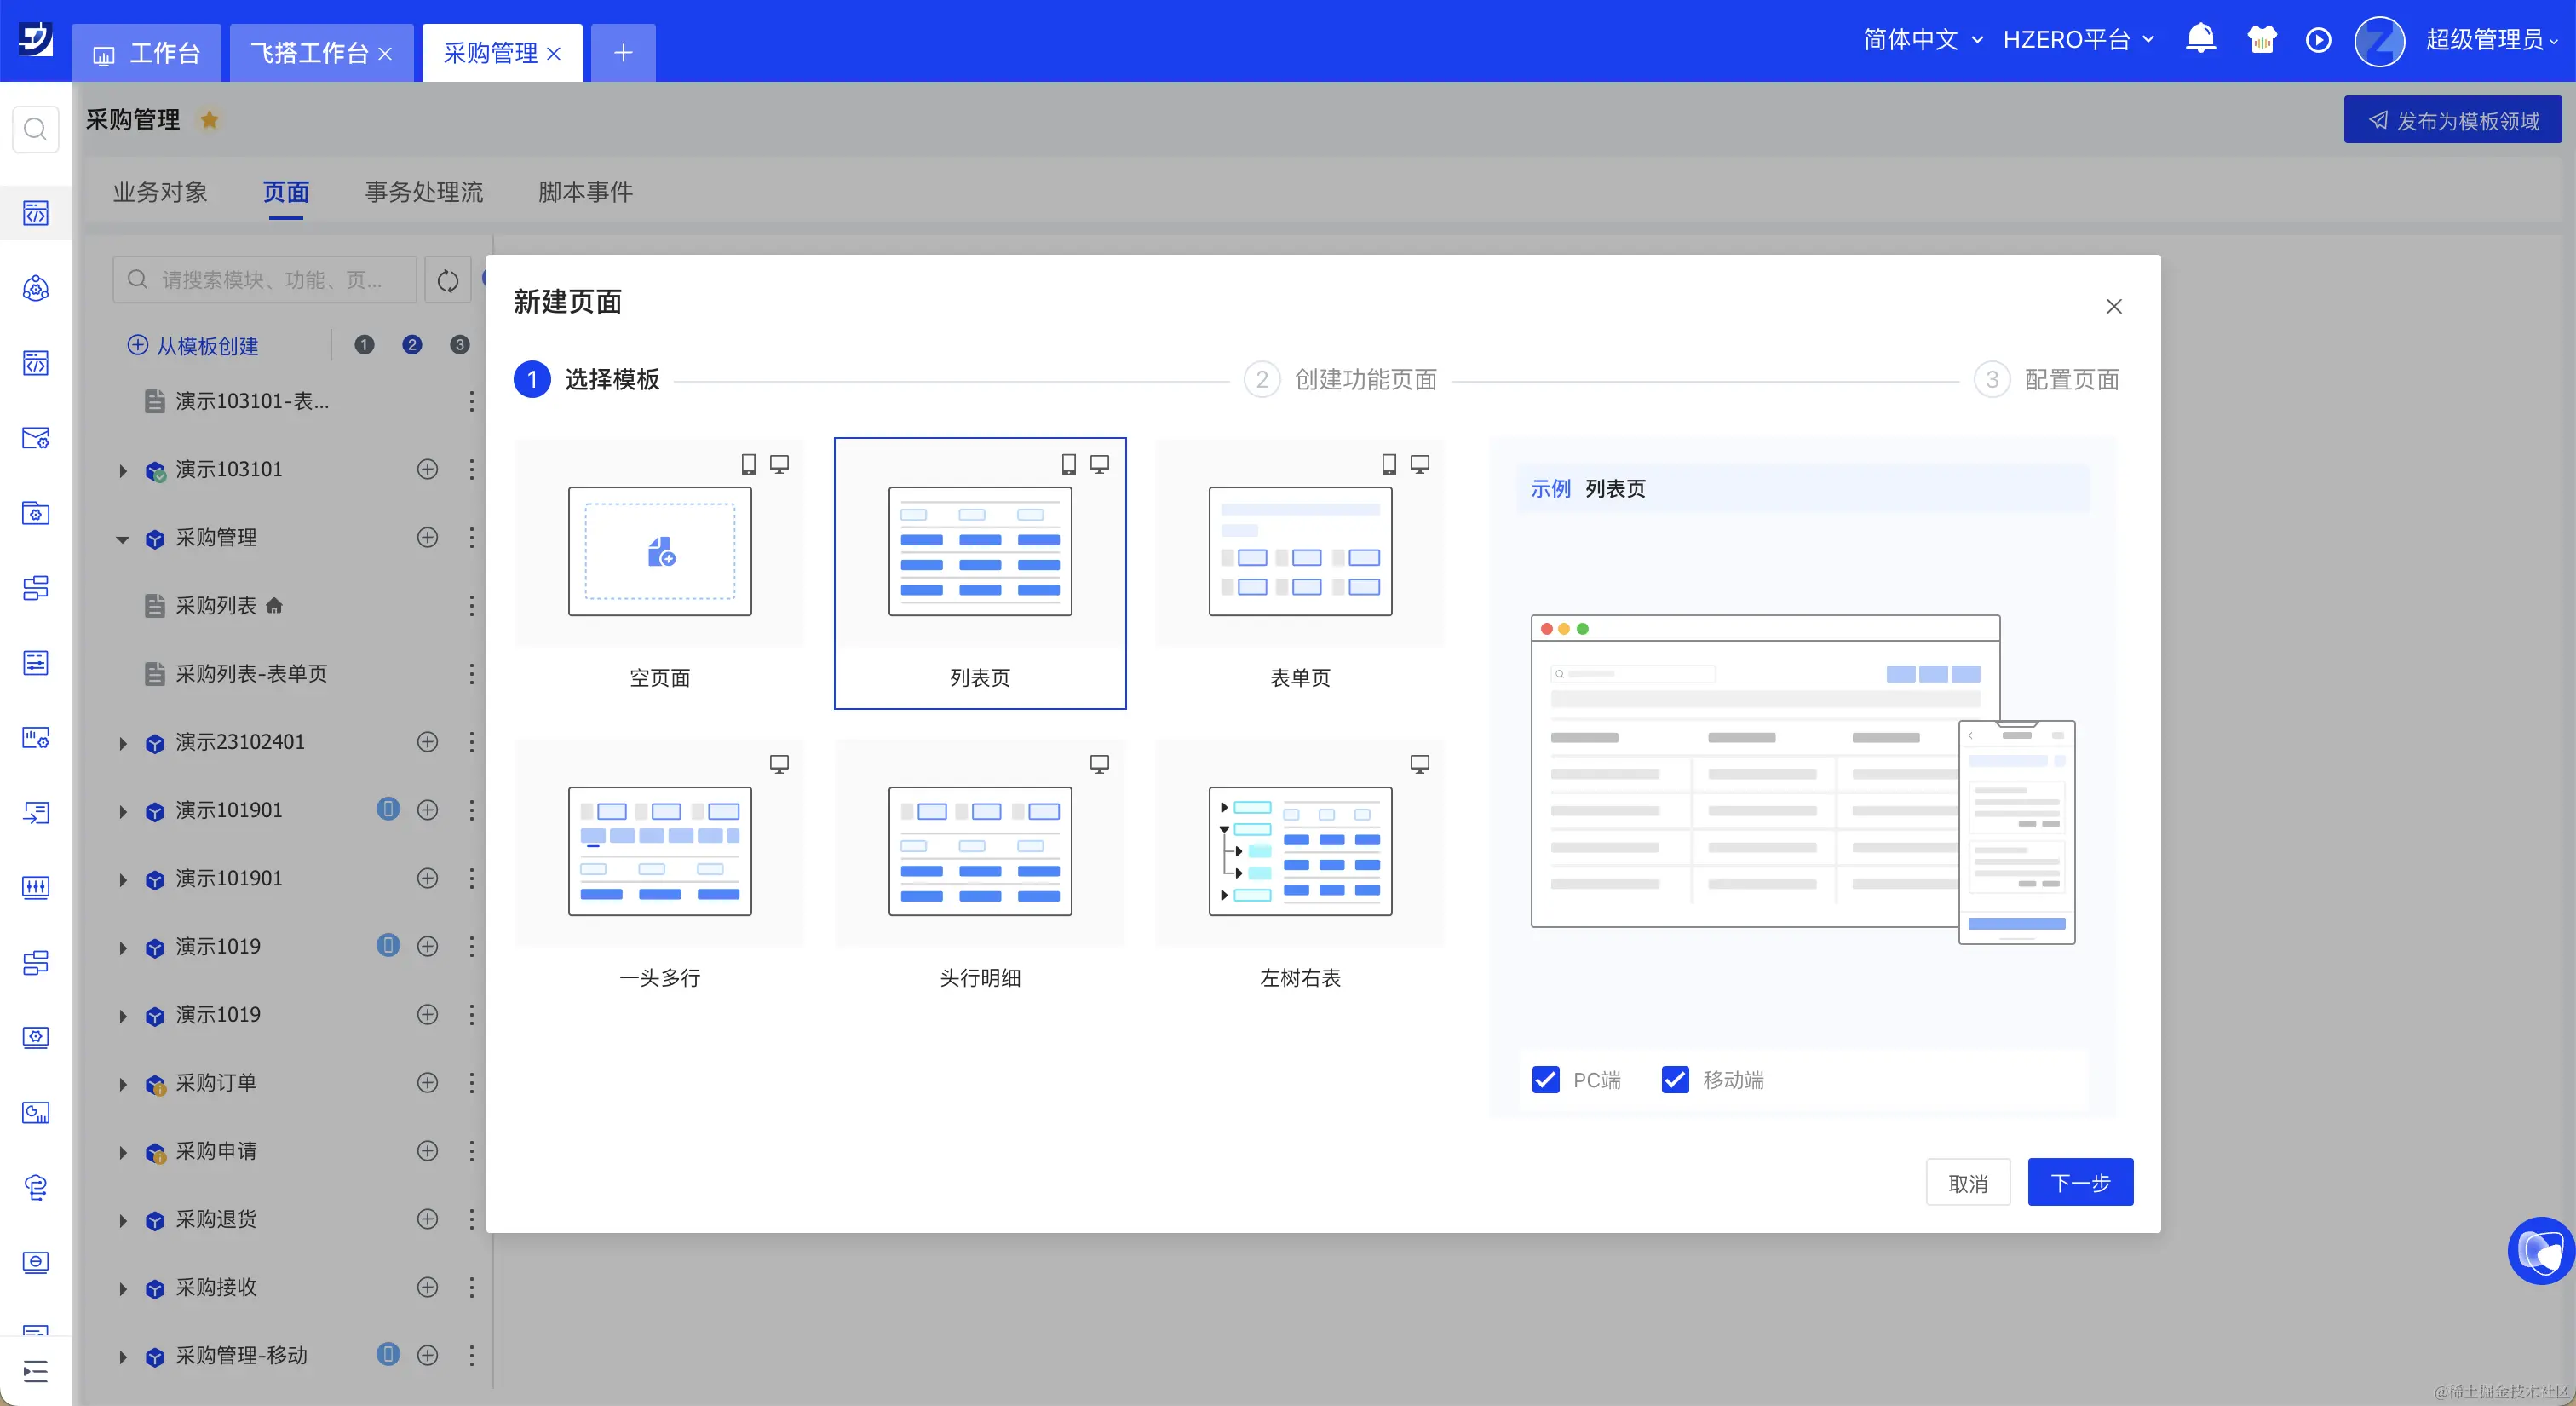The image size is (2576, 1406).
Task: Click plus icon next to 采购订单
Action: click(x=427, y=1083)
